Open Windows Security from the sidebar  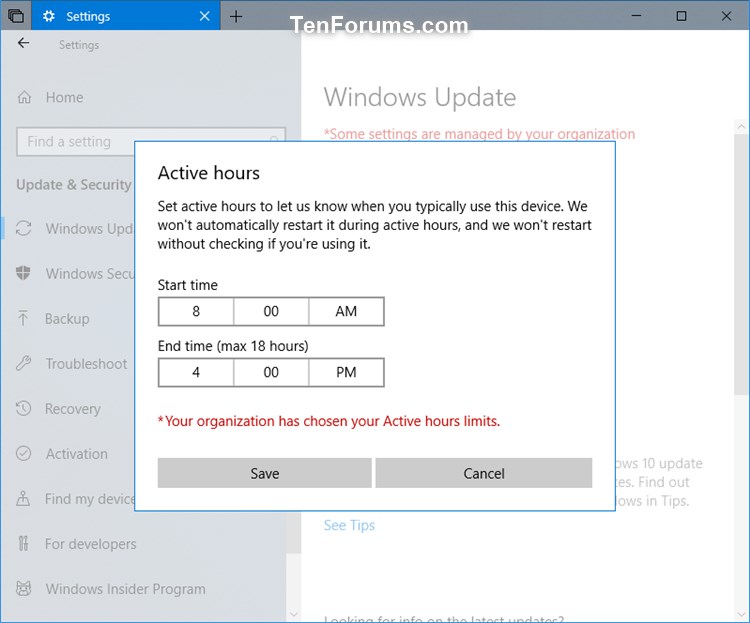(x=89, y=274)
